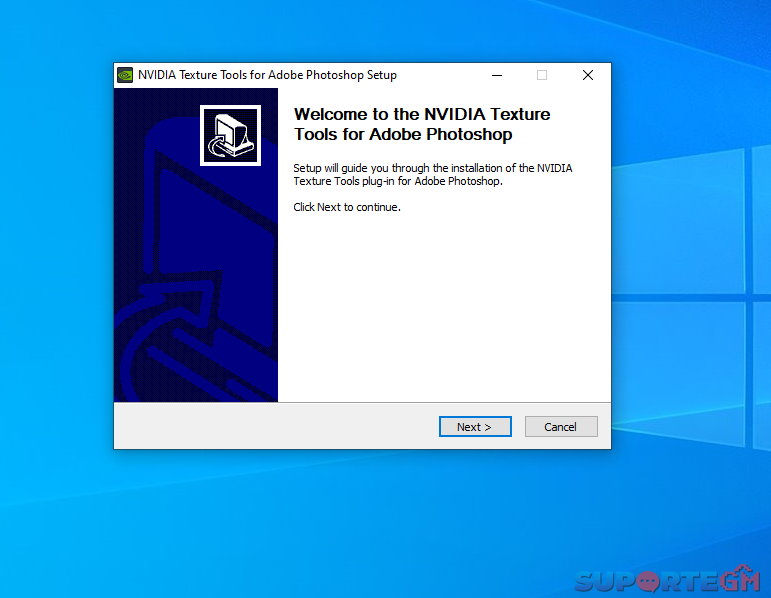This screenshot has width=771, height=598.
Task: Click the "Setup will guide you through" paragraph
Action: [433, 175]
